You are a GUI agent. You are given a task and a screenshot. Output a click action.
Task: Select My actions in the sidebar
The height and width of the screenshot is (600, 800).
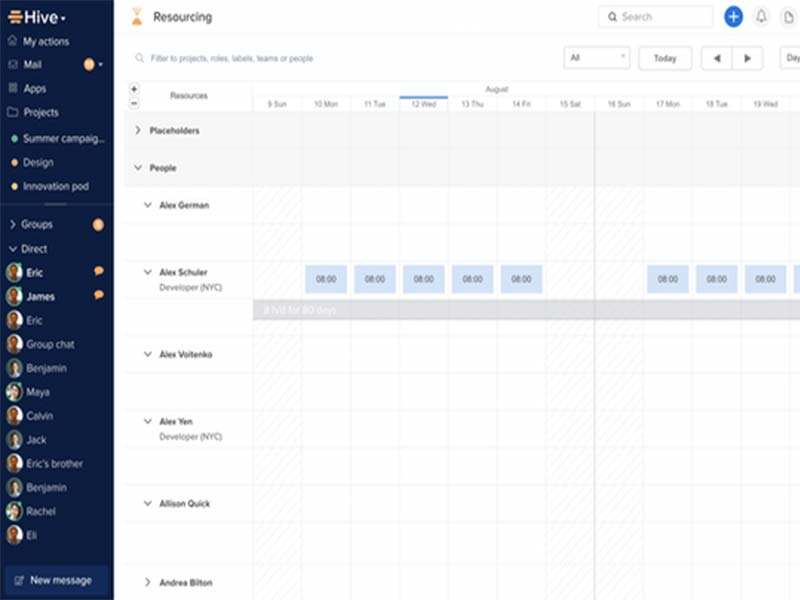(47, 40)
